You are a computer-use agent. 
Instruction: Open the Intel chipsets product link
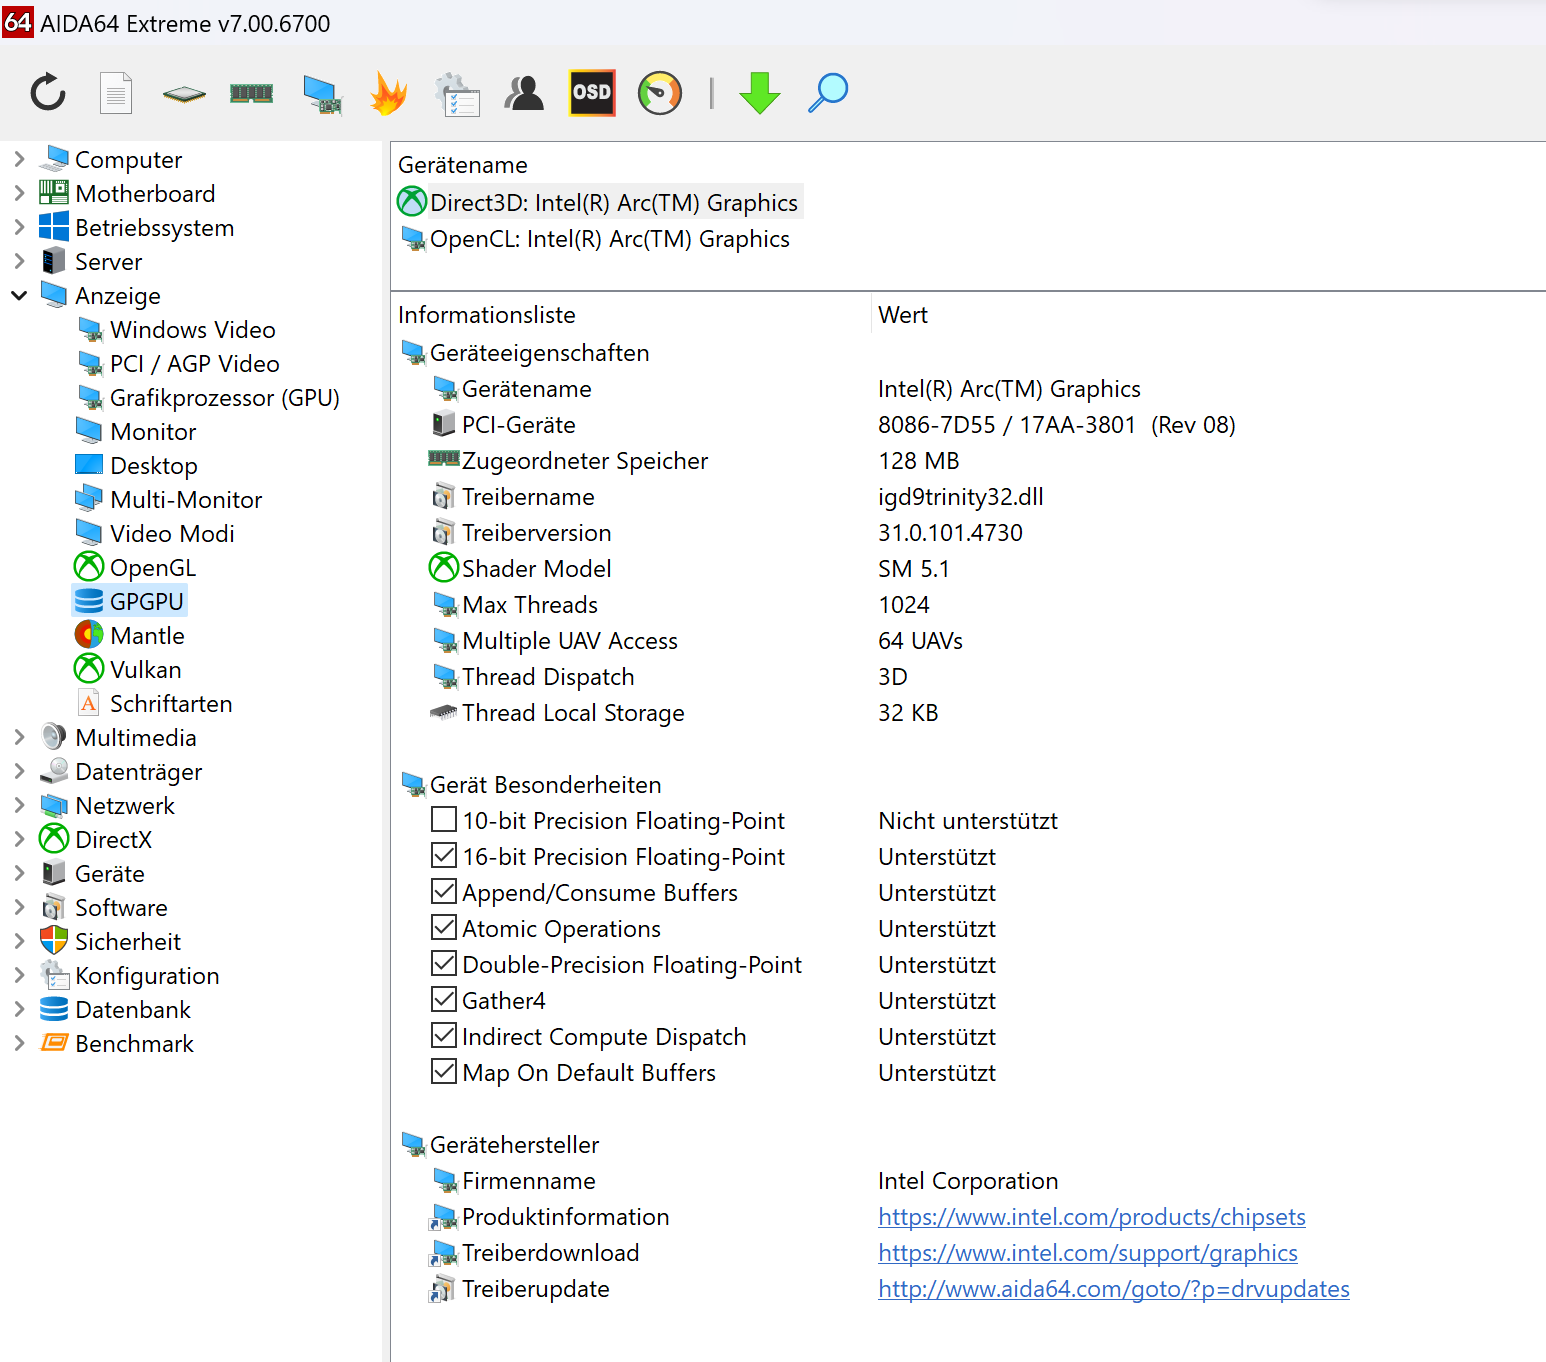click(x=1092, y=1217)
